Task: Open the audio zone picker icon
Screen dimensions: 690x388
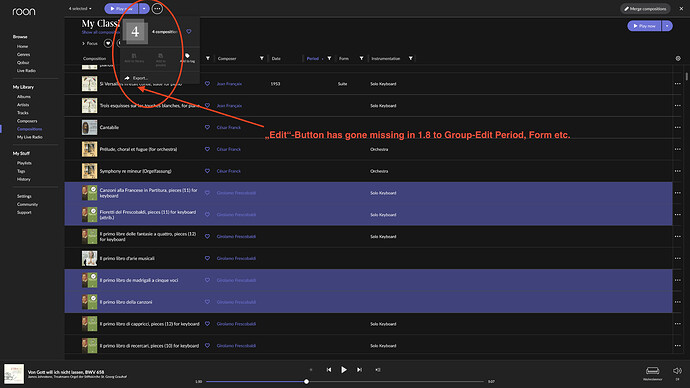Action: (652, 370)
